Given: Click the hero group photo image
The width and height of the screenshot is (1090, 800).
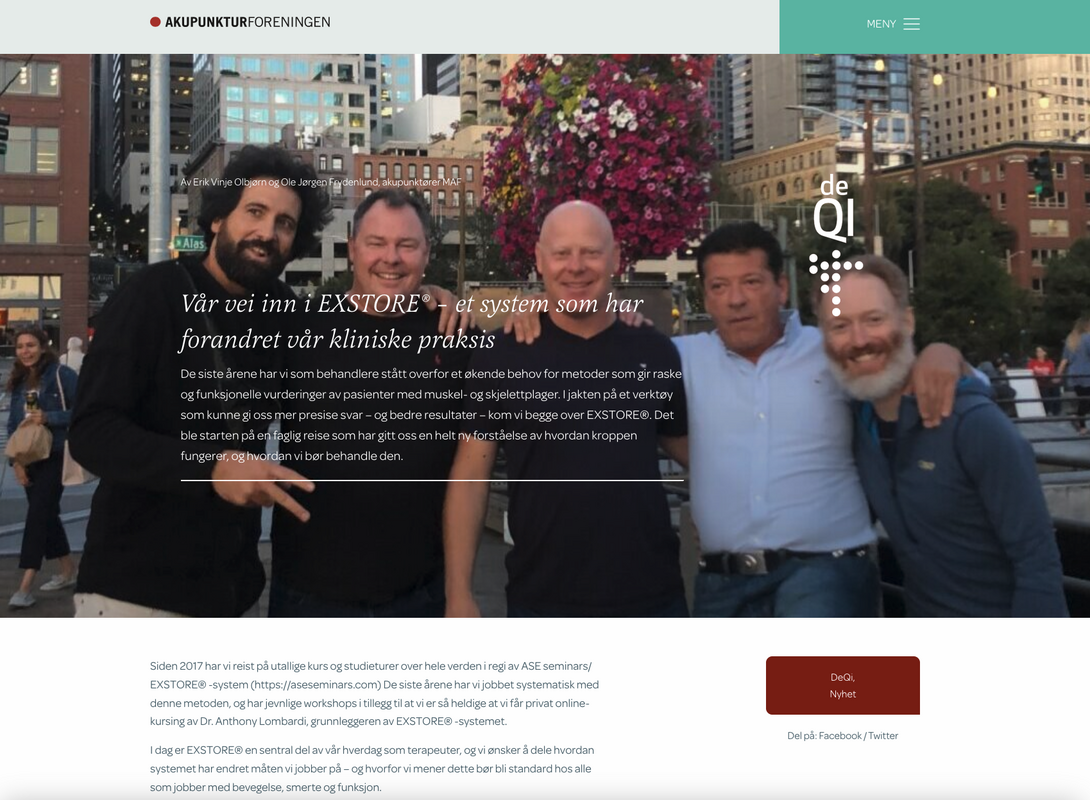Looking at the screenshot, I should [x=545, y=336].
